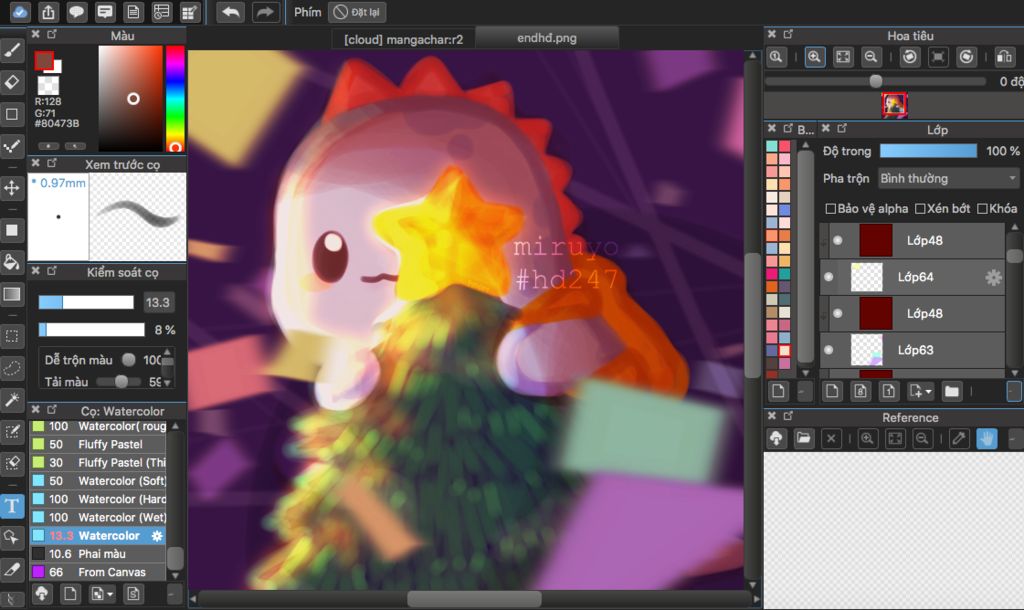Click the cloud save icon in top toolbar

(x=20, y=12)
